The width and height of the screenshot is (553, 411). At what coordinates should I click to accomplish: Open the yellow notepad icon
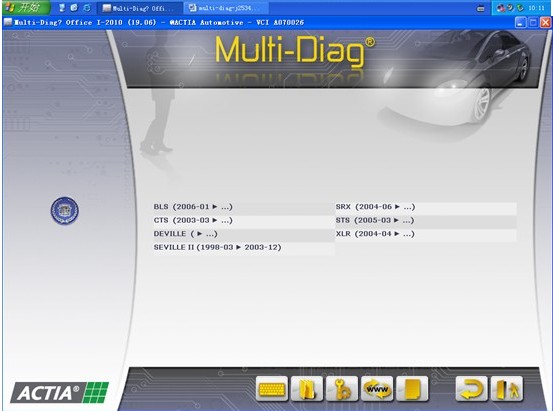[412, 389]
